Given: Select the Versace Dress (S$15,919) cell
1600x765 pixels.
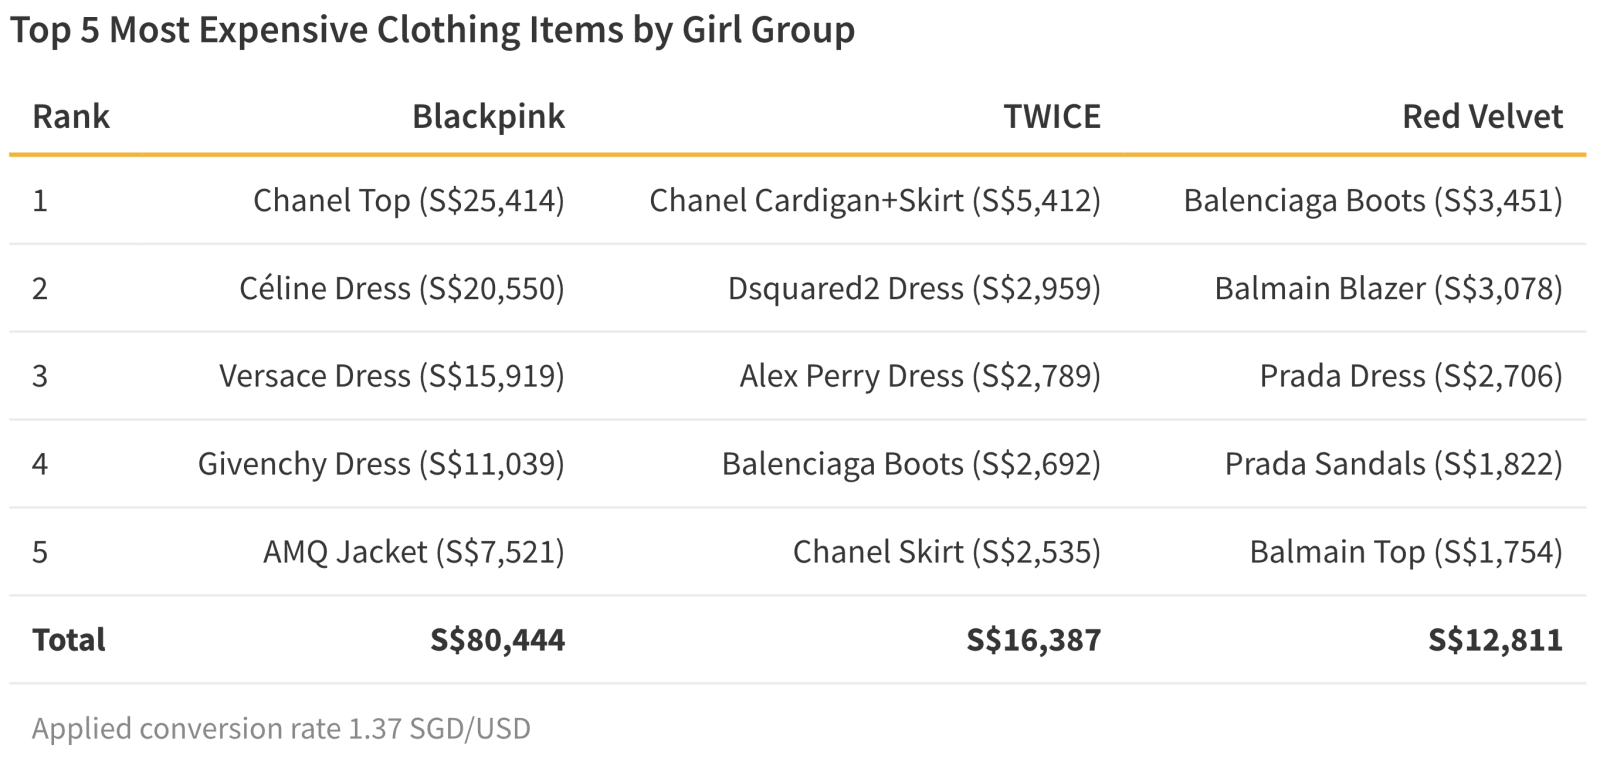Looking at the screenshot, I should (392, 376).
